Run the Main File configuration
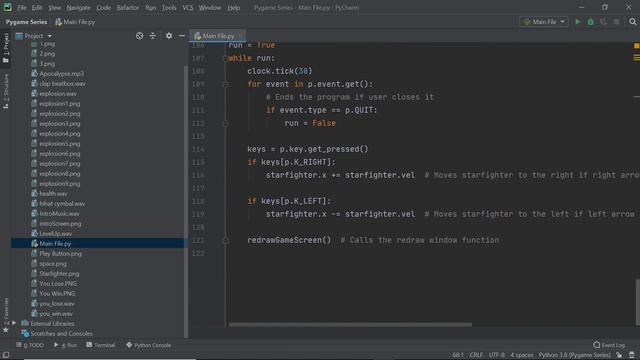 pyautogui.click(x=578, y=22)
